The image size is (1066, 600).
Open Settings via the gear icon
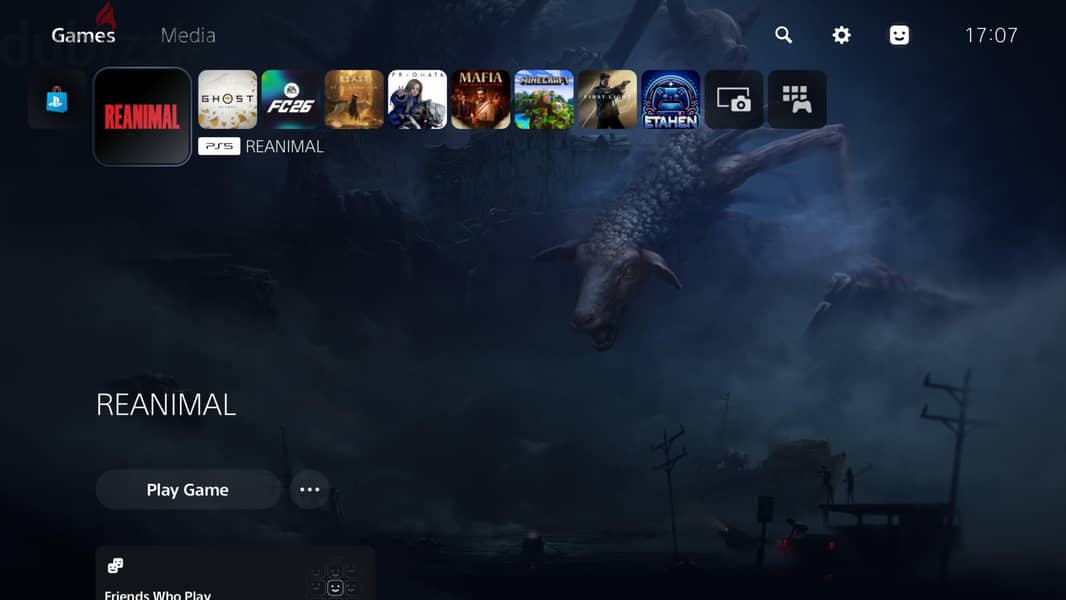pos(841,35)
